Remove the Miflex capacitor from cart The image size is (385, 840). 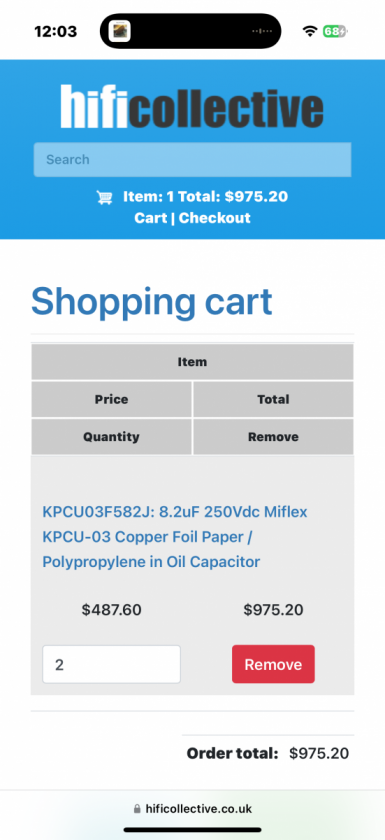(x=273, y=664)
